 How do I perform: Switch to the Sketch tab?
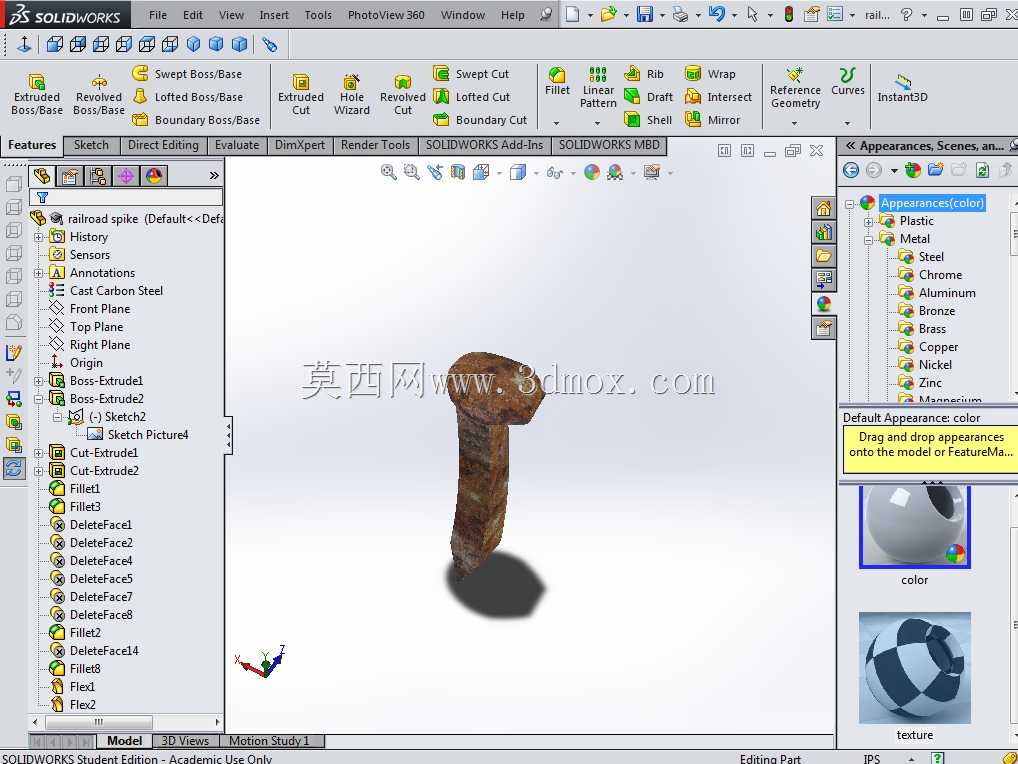point(91,145)
